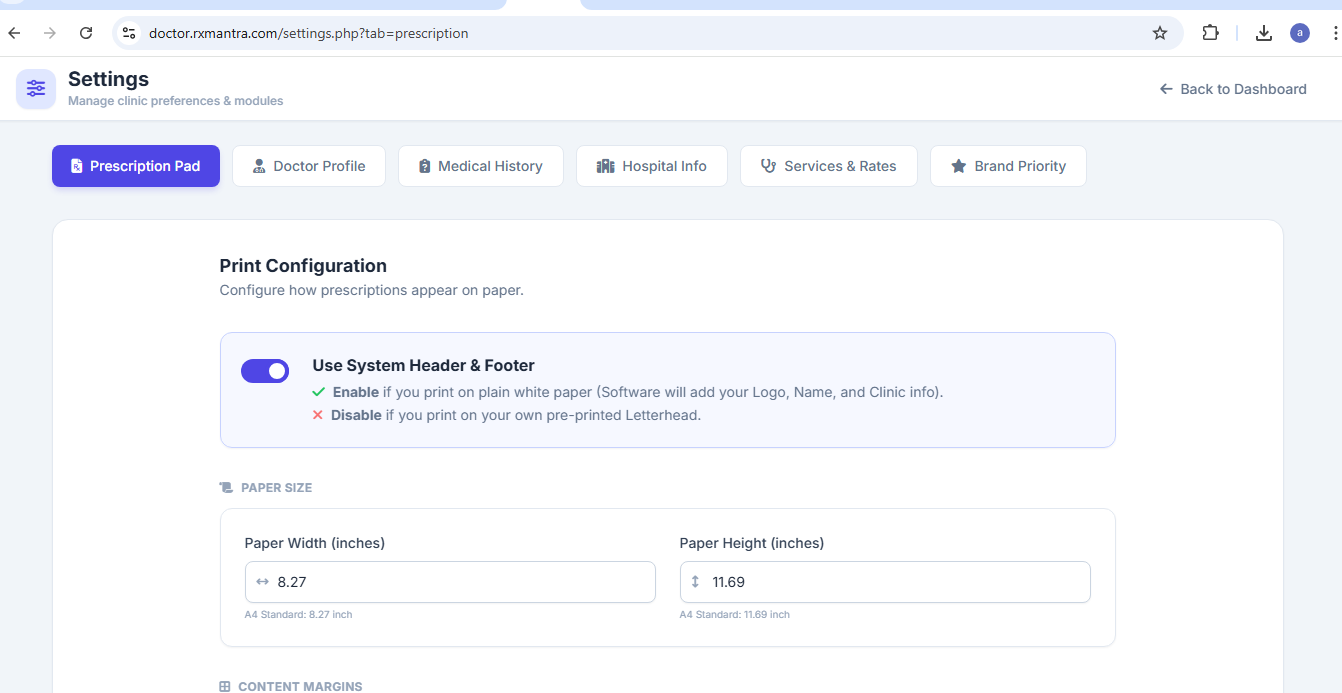Click the Settings sliders icon in header
Image resolution: width=1342 pixels, height=693 pixels.
coord(36,89)
